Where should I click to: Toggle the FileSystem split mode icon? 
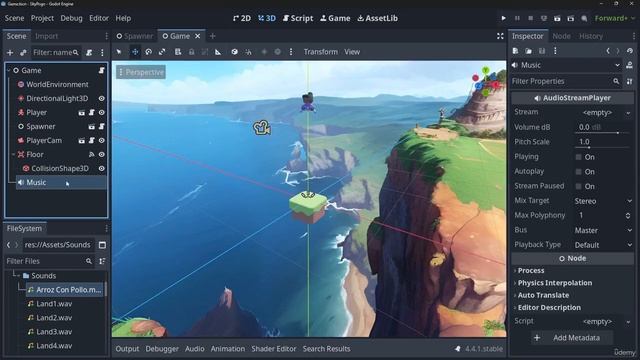click(102, 245)
